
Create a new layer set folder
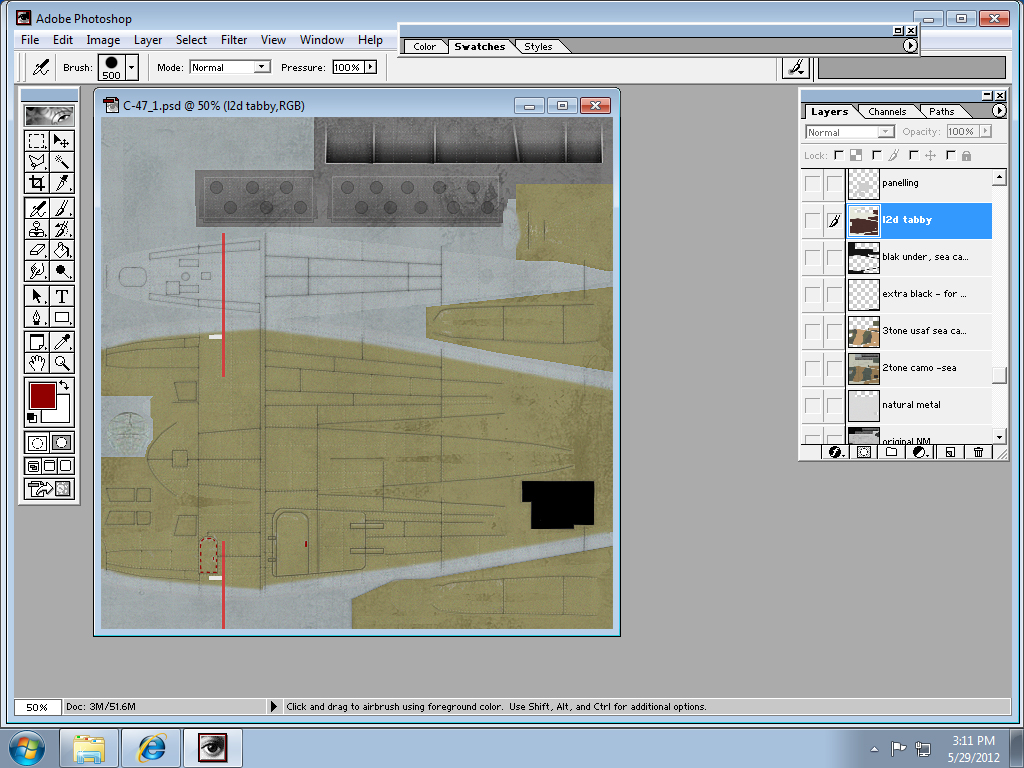tap(892, 452)
